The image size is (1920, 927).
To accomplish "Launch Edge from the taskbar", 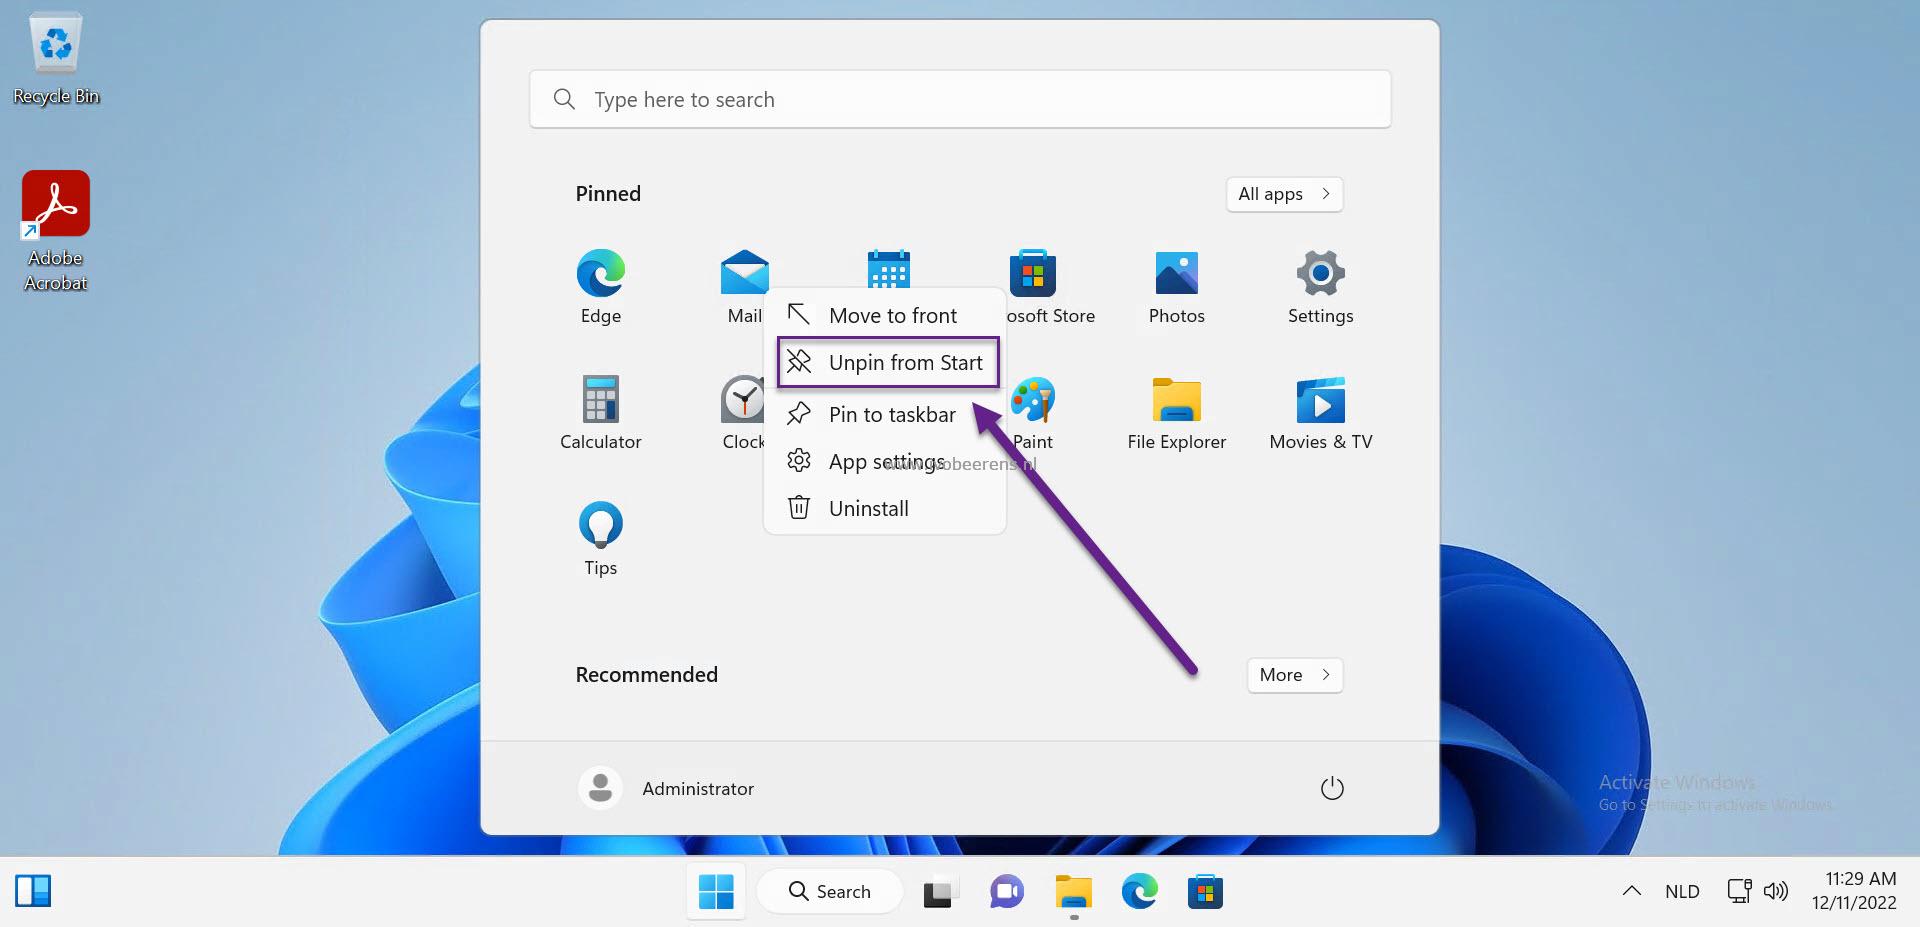I will (1139, 891).
